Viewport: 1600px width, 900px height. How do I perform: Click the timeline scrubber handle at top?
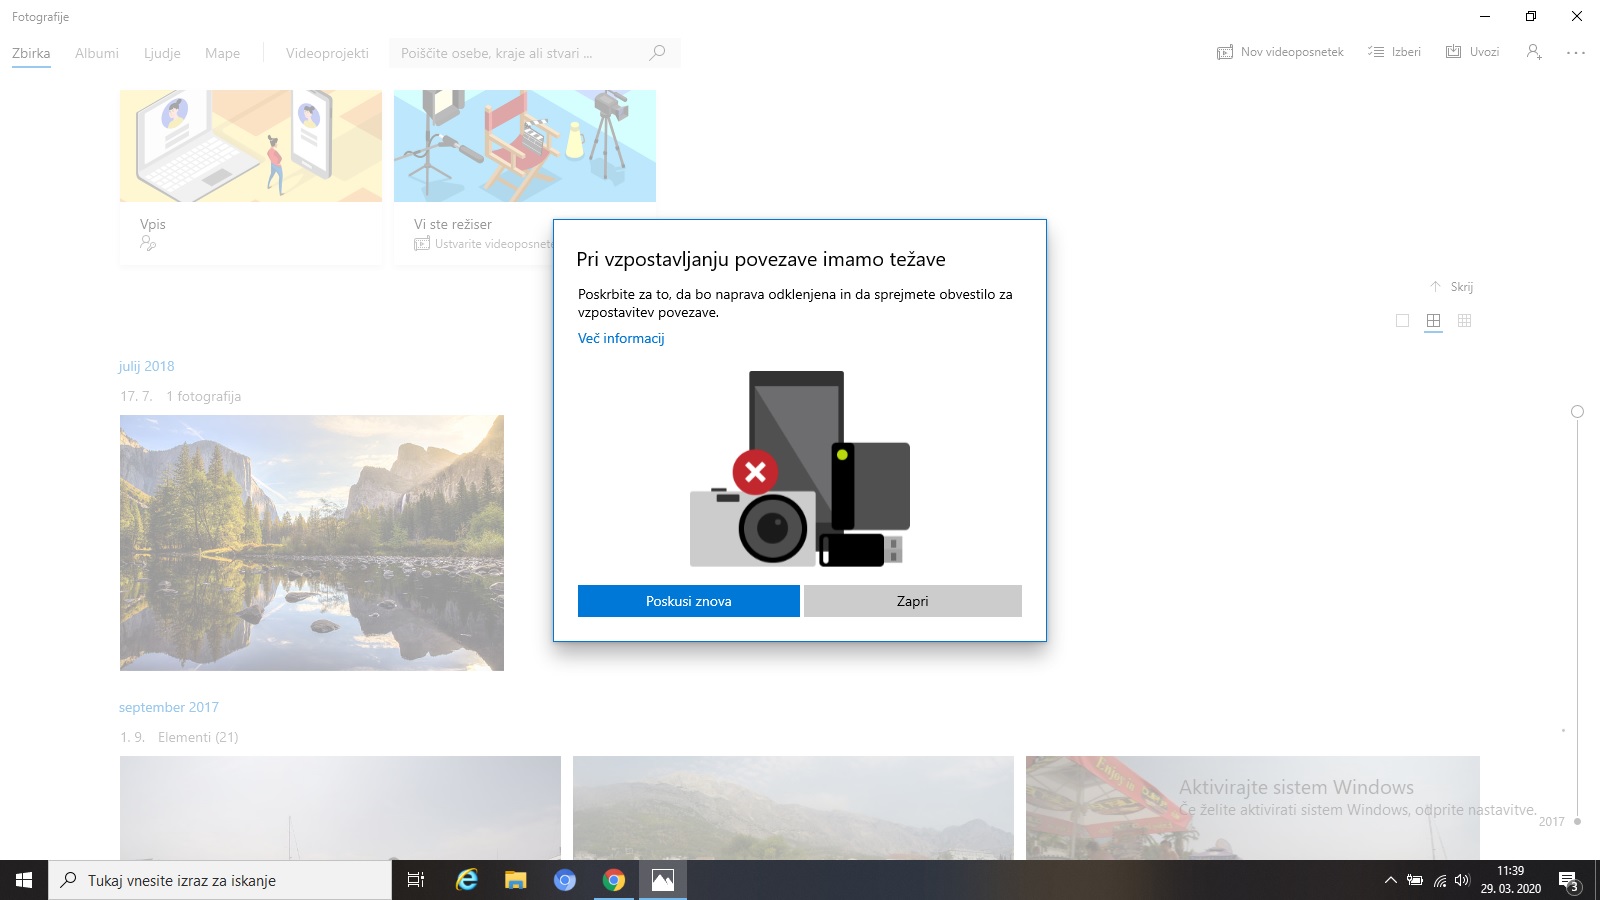tap(1577, 412)
